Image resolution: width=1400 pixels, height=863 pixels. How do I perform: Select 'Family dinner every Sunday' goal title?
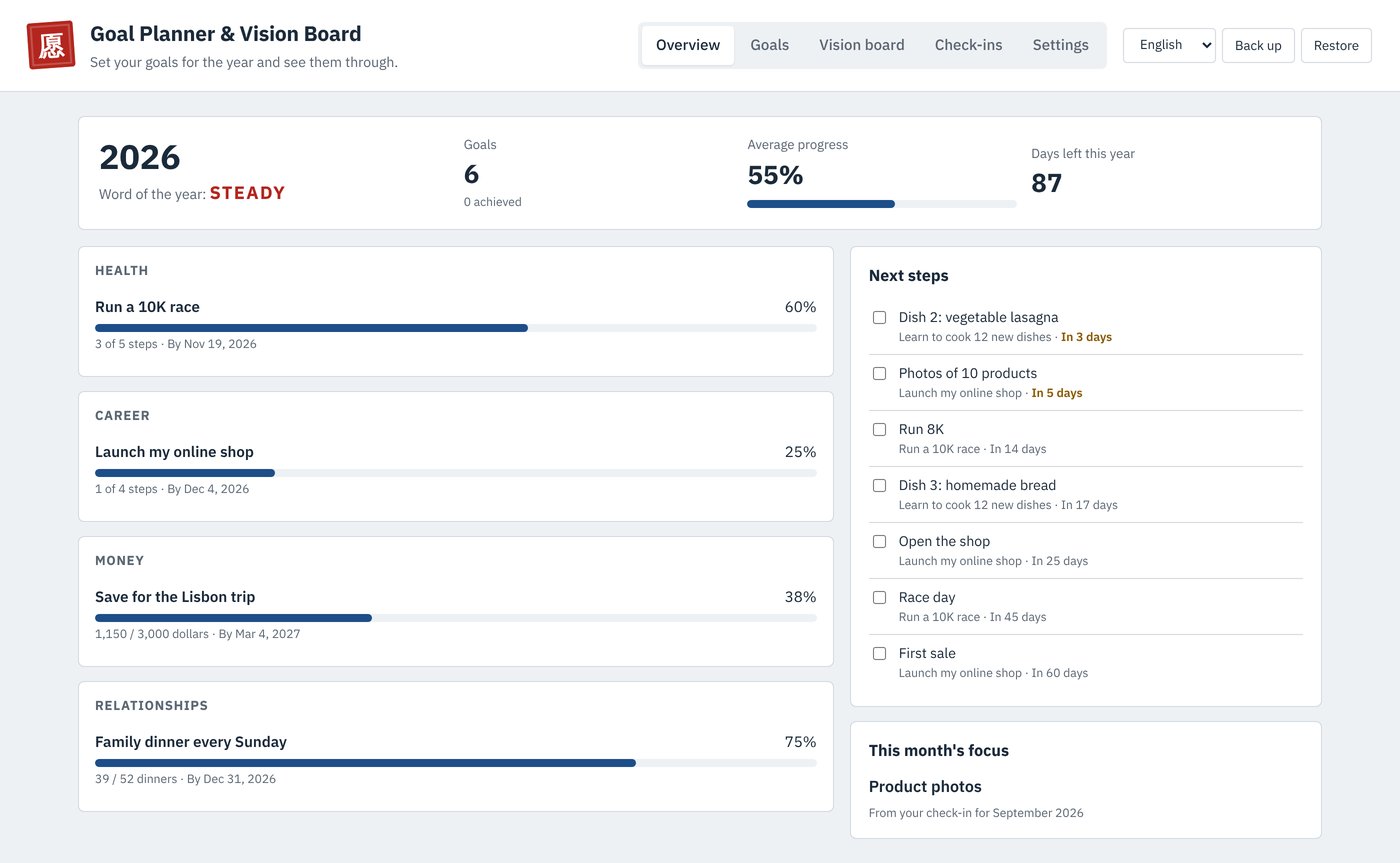191,742
